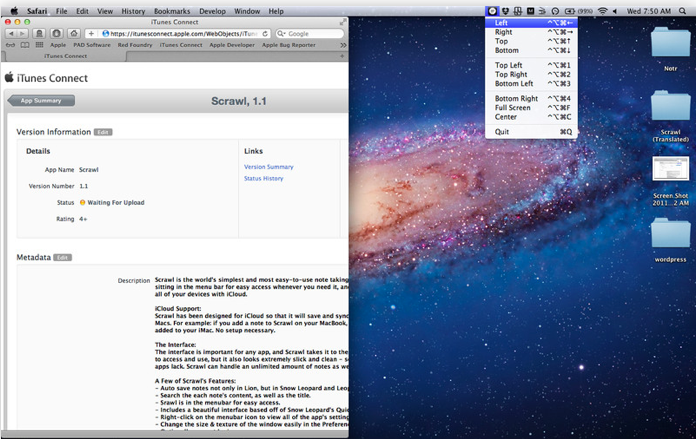
Task: Click the Wed 7:50 AM clock
Action: 649,11
